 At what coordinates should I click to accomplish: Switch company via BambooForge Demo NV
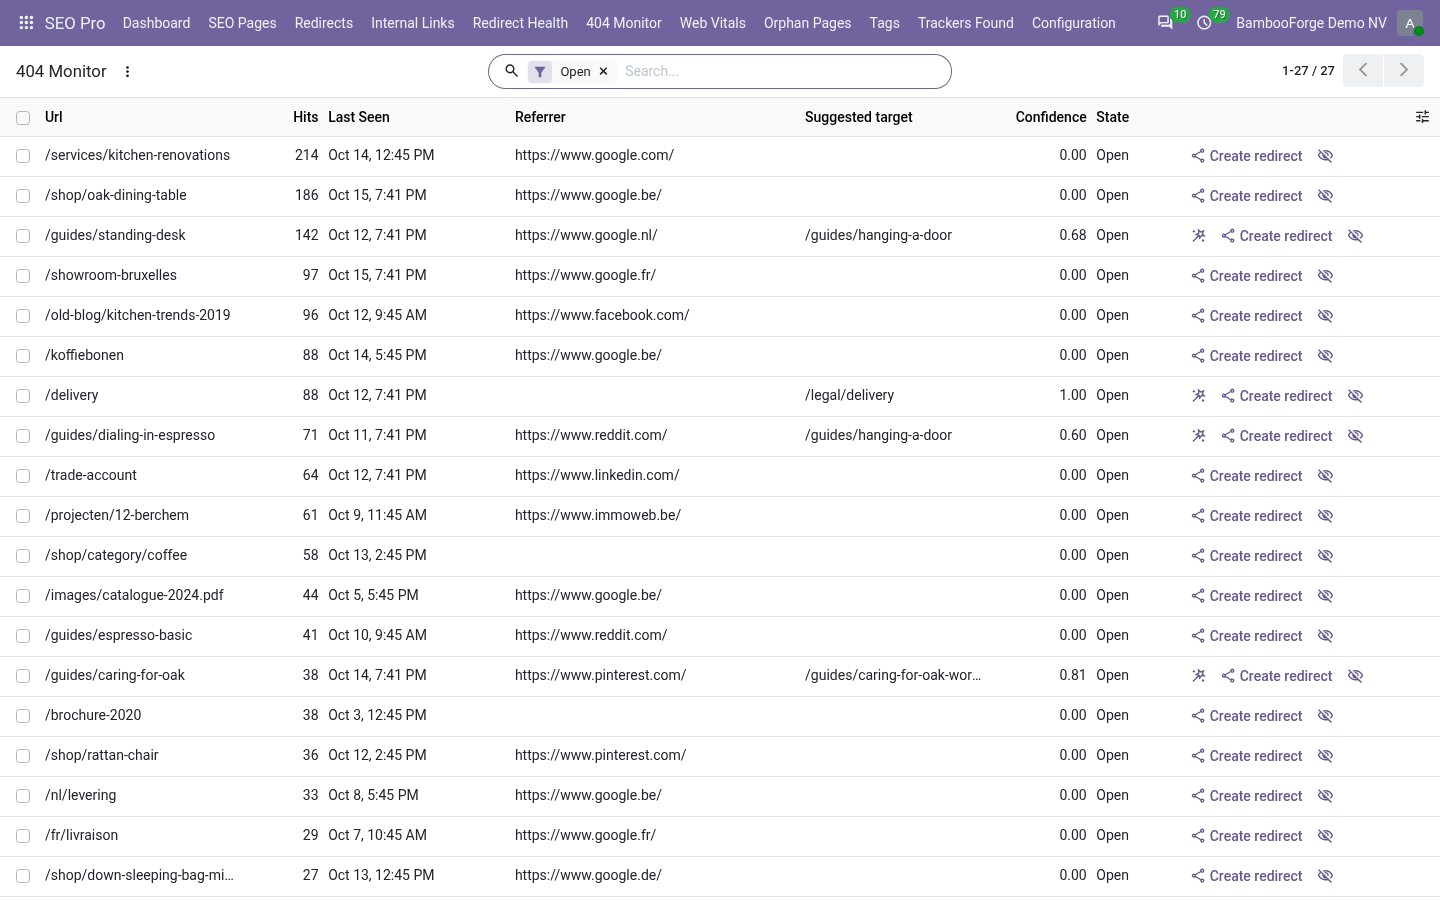pos(1311,23)
